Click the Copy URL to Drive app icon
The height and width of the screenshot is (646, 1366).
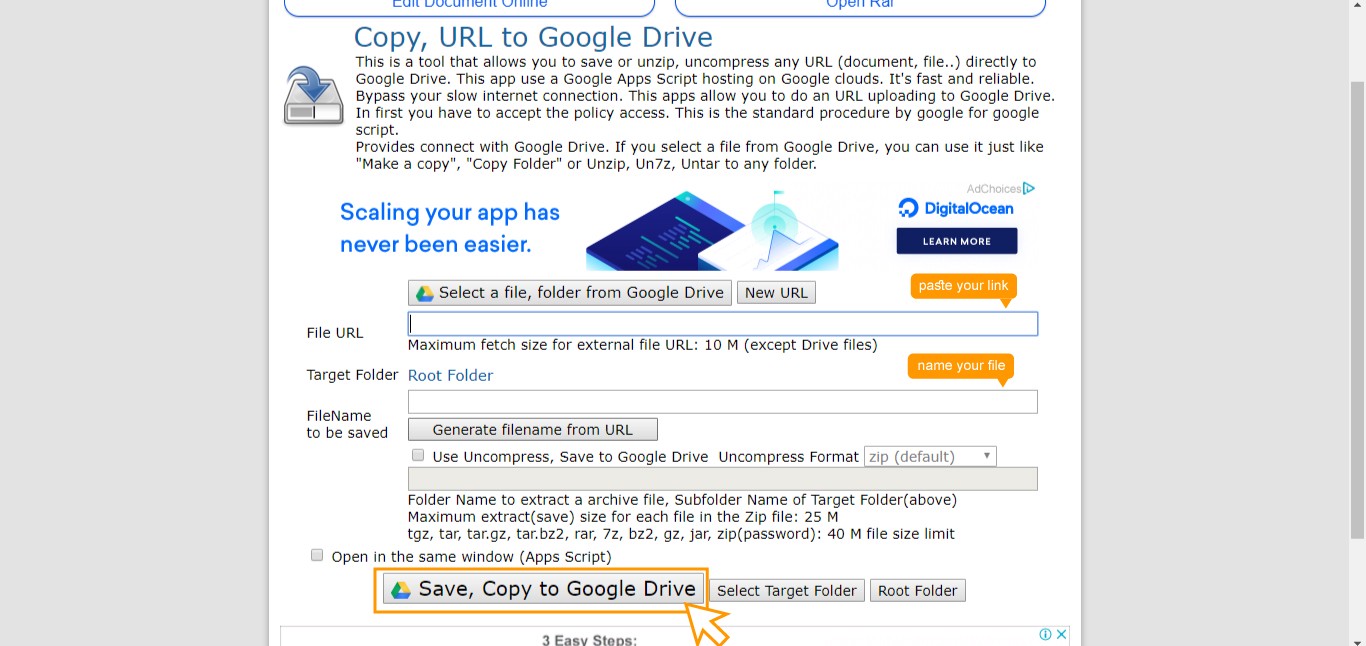[314, 96]
